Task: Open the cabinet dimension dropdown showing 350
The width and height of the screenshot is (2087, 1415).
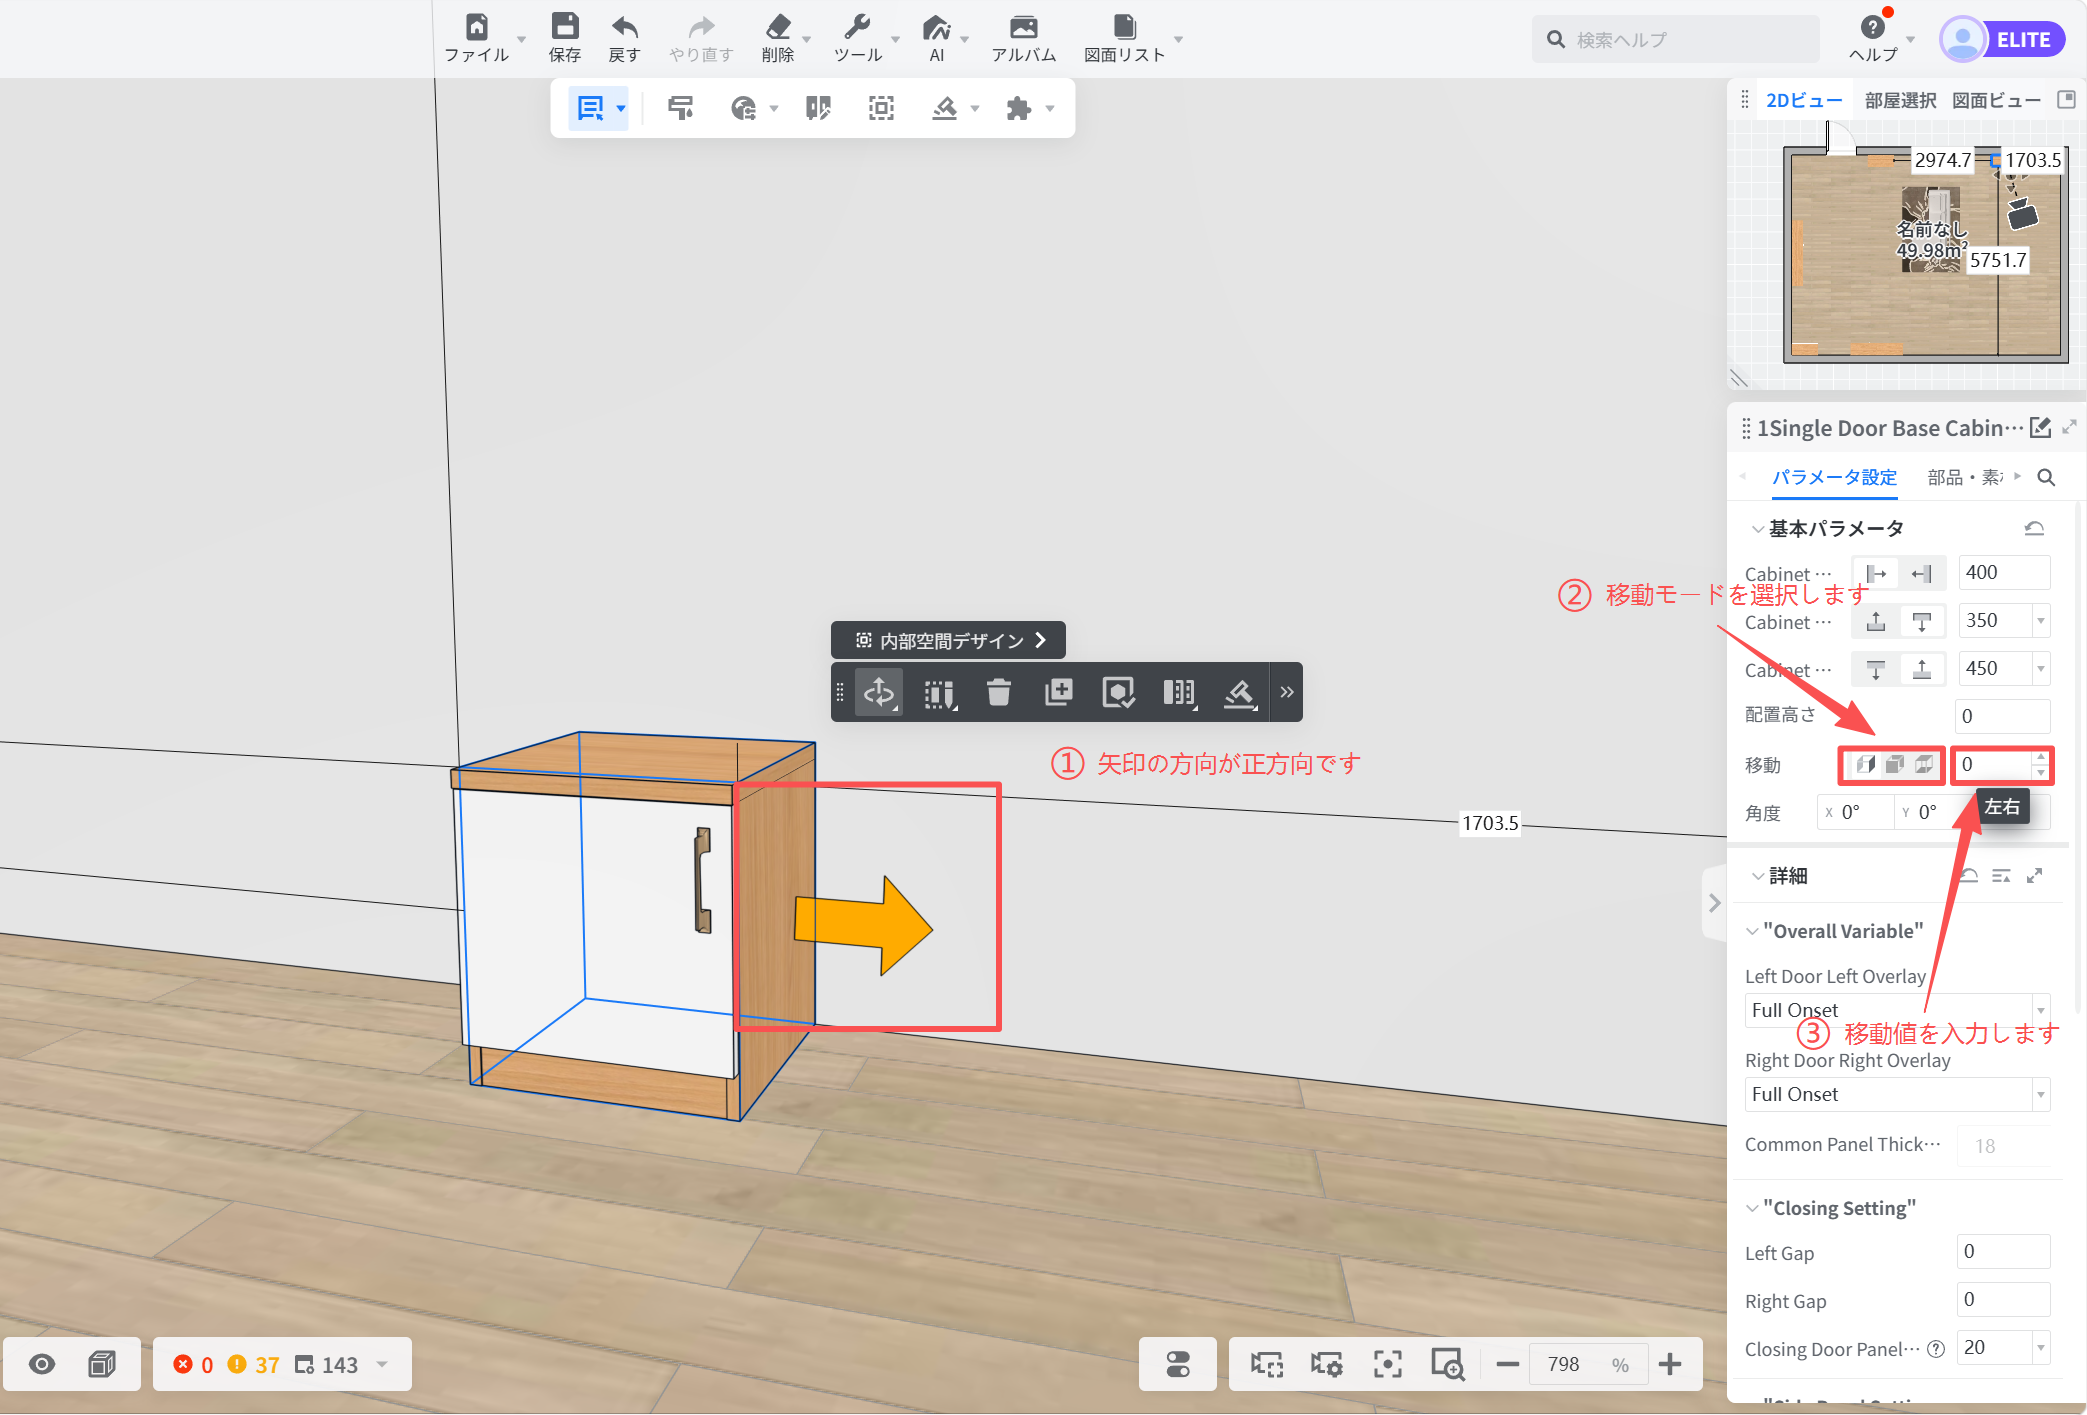Action: [x=2041, y=621]
